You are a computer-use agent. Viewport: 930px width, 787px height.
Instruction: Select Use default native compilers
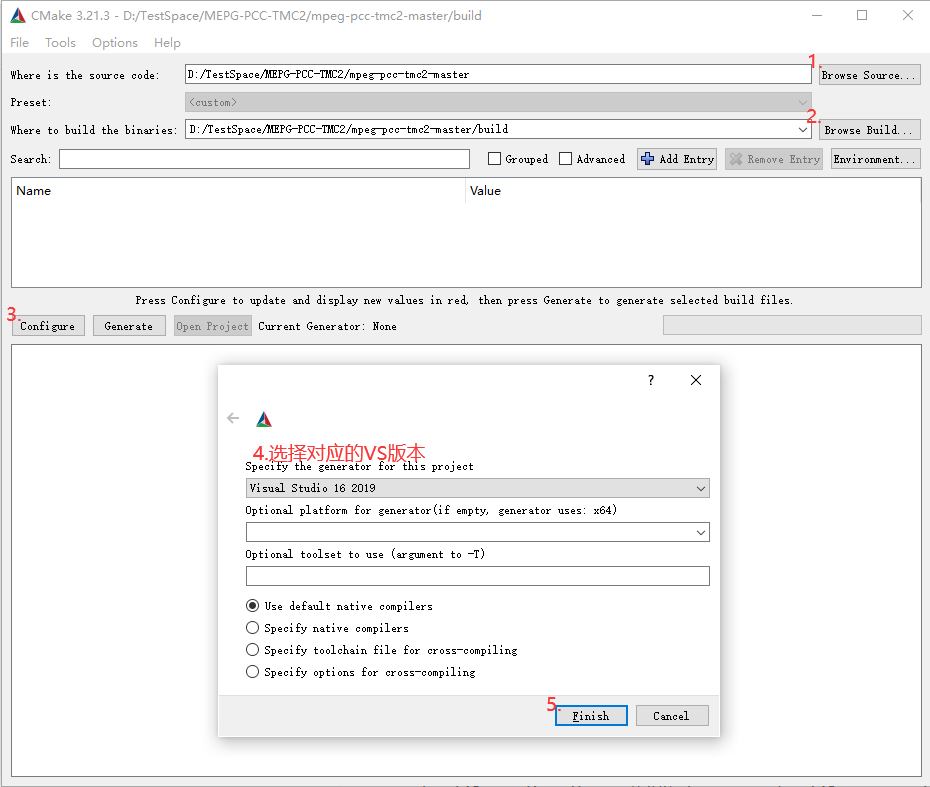point(253,606)
